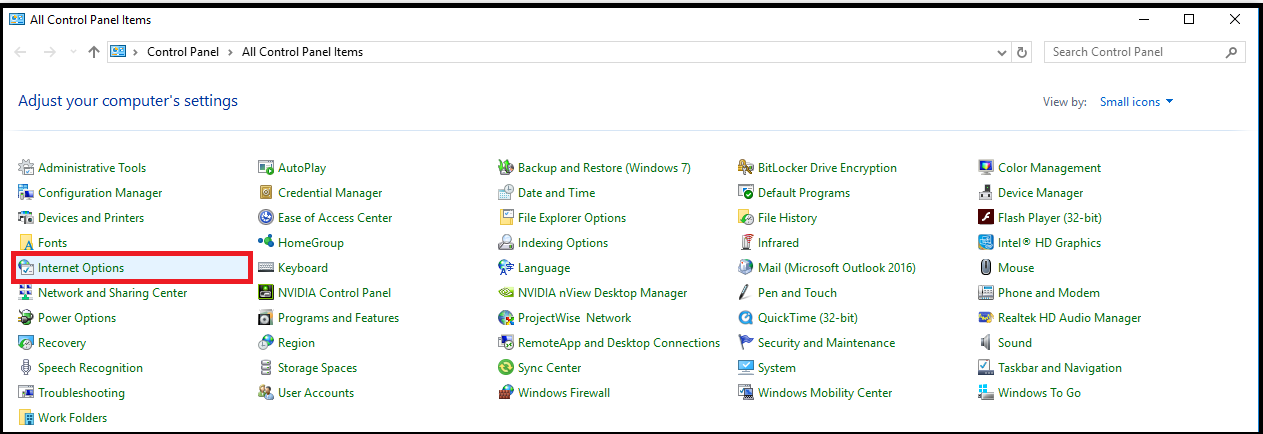The height and width of the screenshot is (434, 1263).
Task: Open the Flash Player icon
Action: pos(986,218)
